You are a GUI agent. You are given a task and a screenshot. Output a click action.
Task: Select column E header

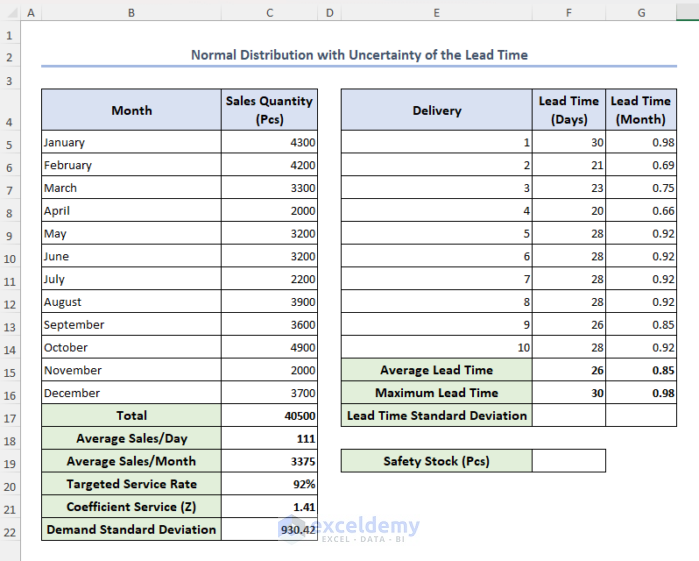click(436, 12)
